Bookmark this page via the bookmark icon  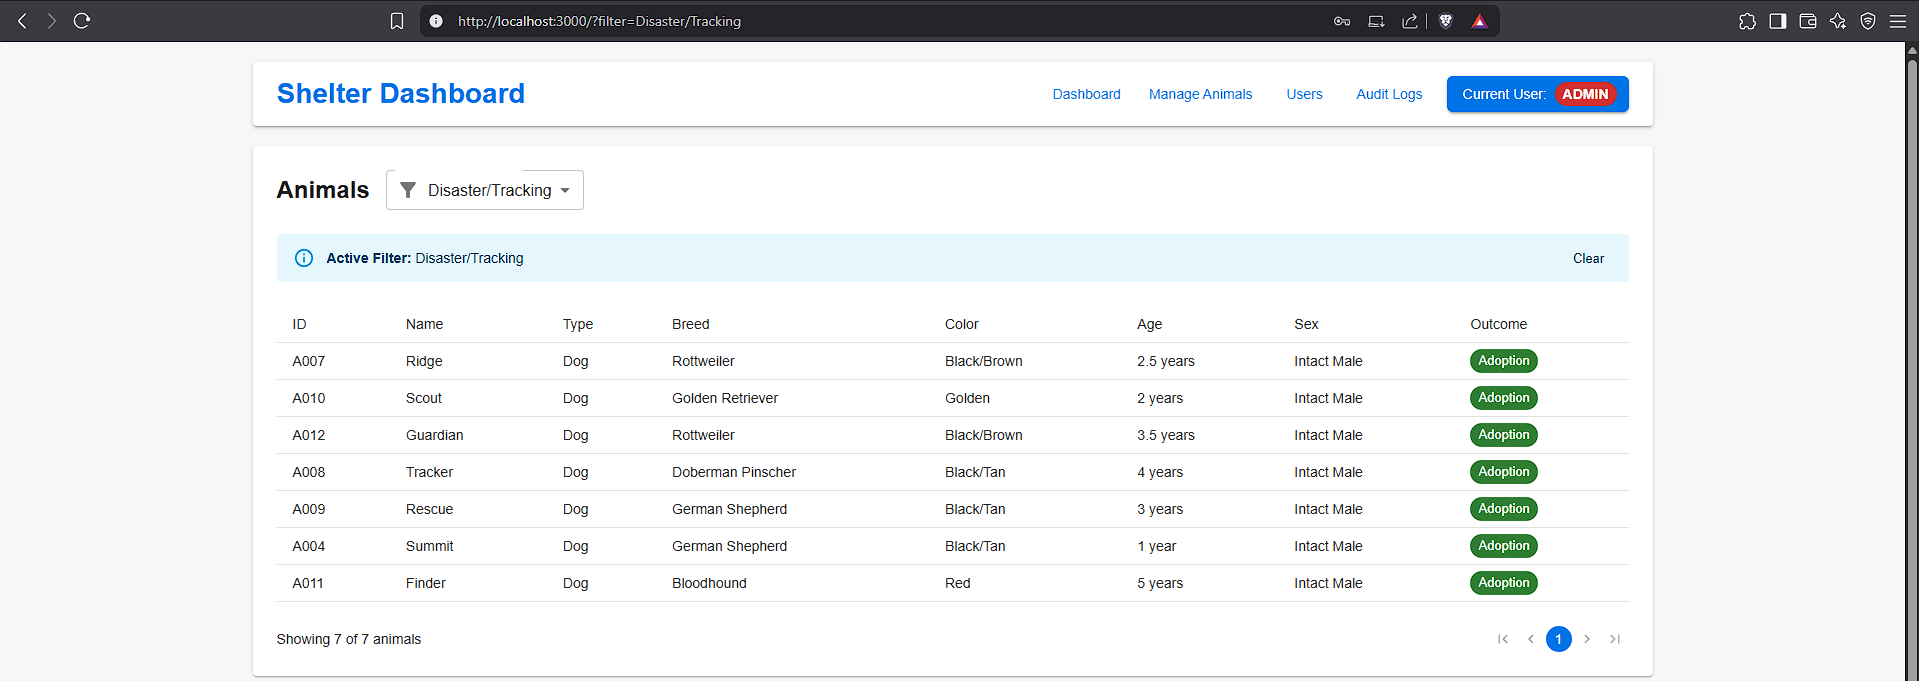397,21
